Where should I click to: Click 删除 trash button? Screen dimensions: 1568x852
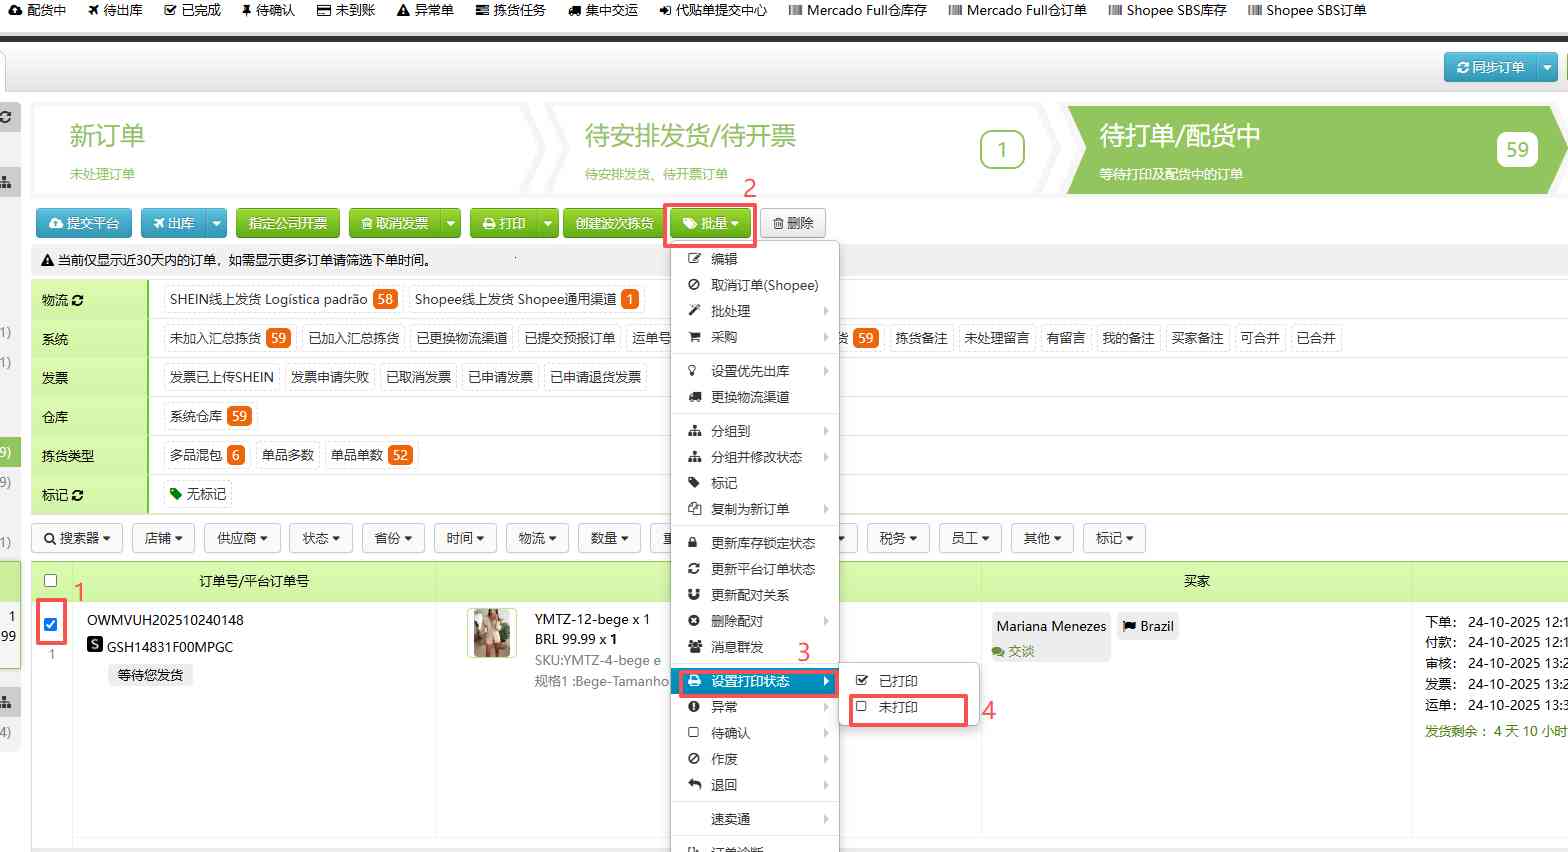point(793,223)
